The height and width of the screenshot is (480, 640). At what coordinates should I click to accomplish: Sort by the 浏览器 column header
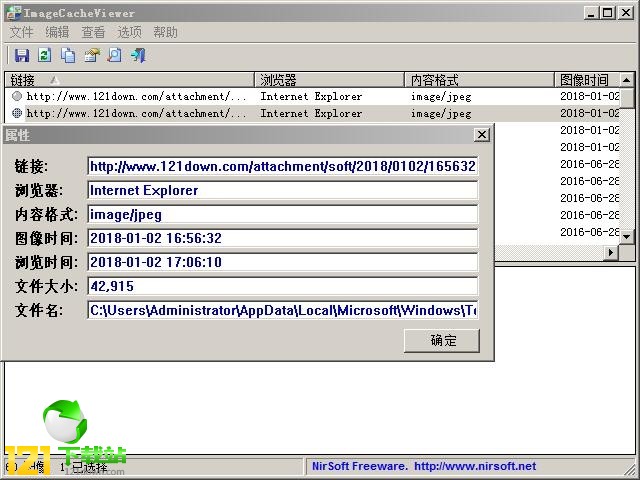tap(329, 80)
